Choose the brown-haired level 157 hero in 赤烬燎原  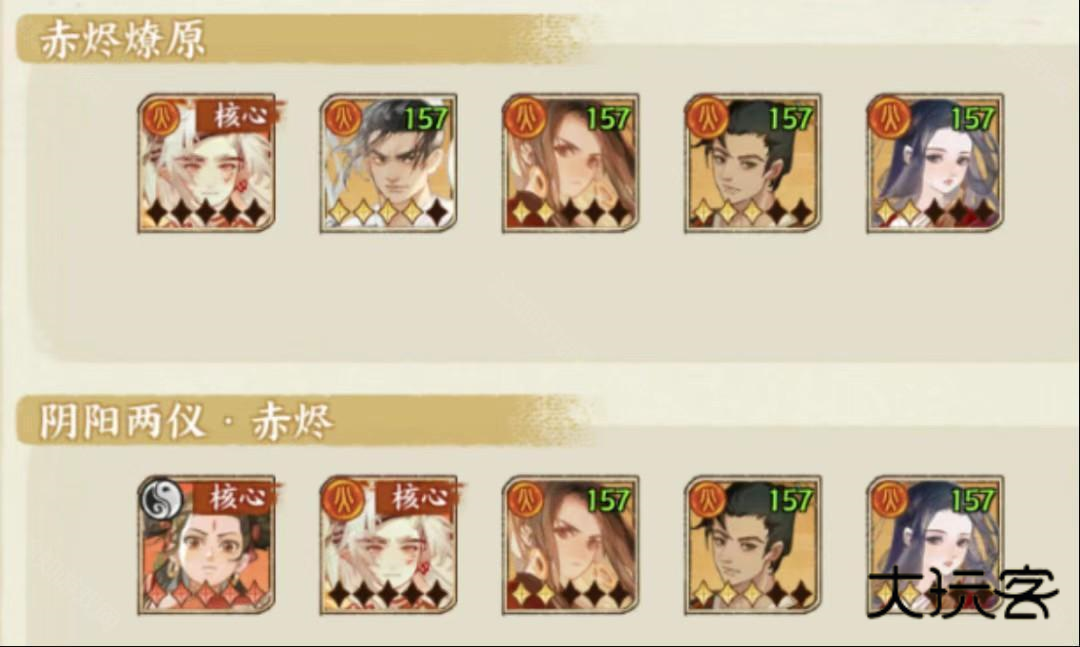571,163
